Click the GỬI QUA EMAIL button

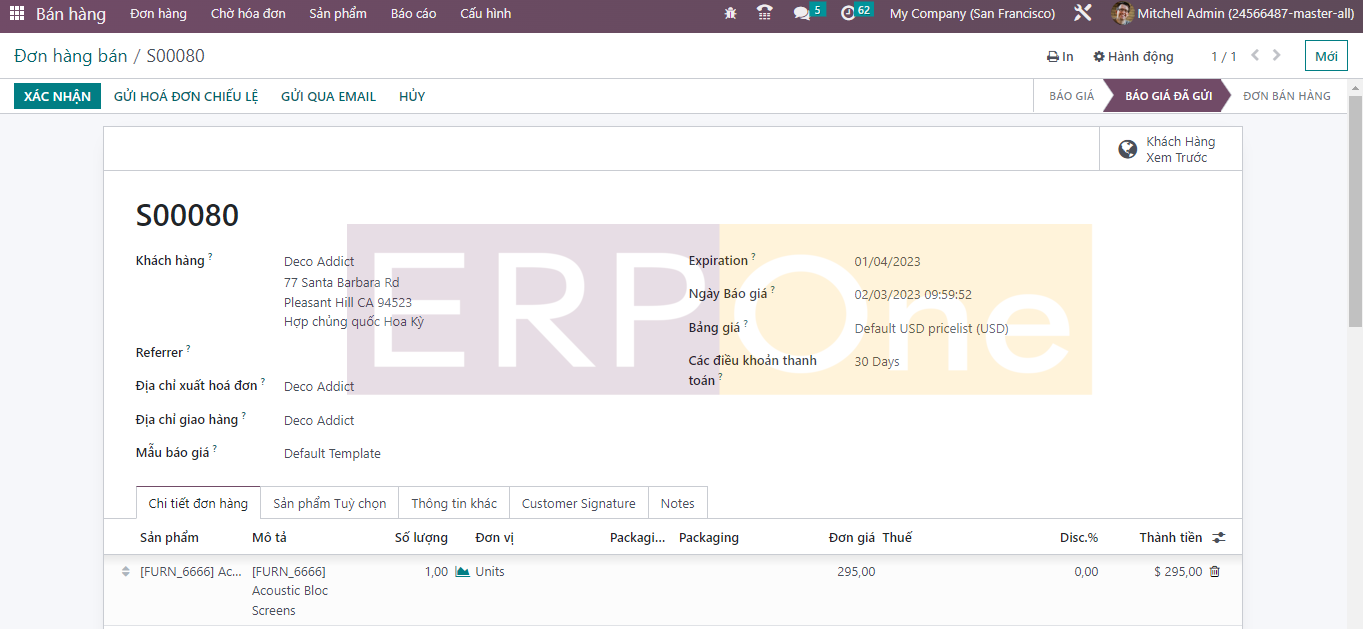tap(328, 97)
